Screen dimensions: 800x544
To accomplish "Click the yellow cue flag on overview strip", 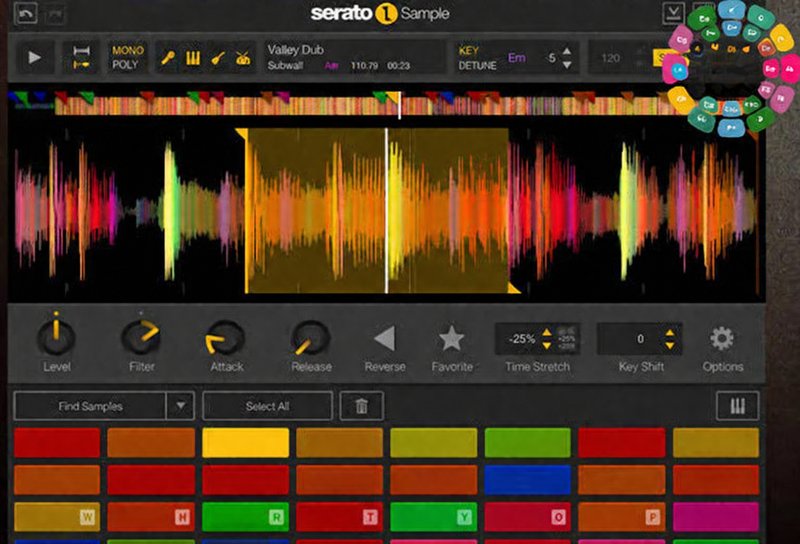I will [392, 96].
